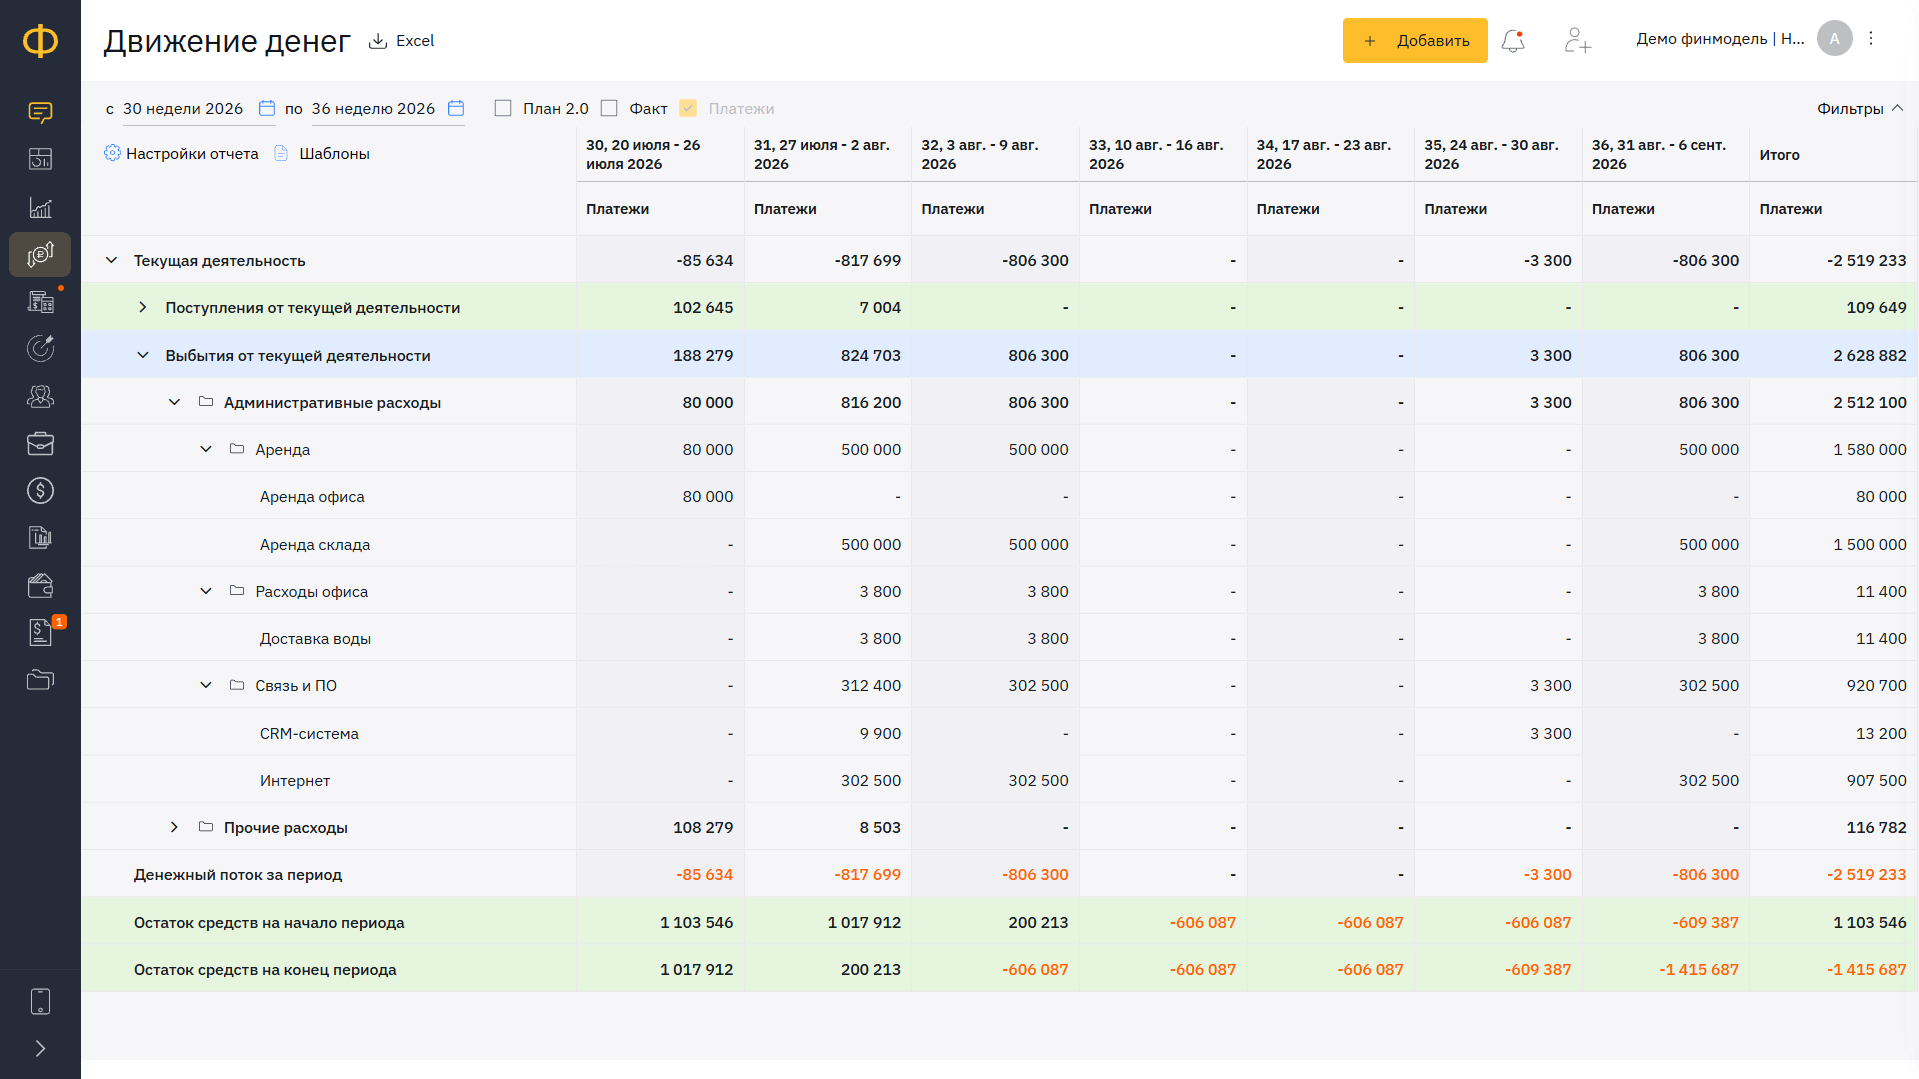
Task: Open the target goals sidebar icon
Action: [x=40, y=348]
